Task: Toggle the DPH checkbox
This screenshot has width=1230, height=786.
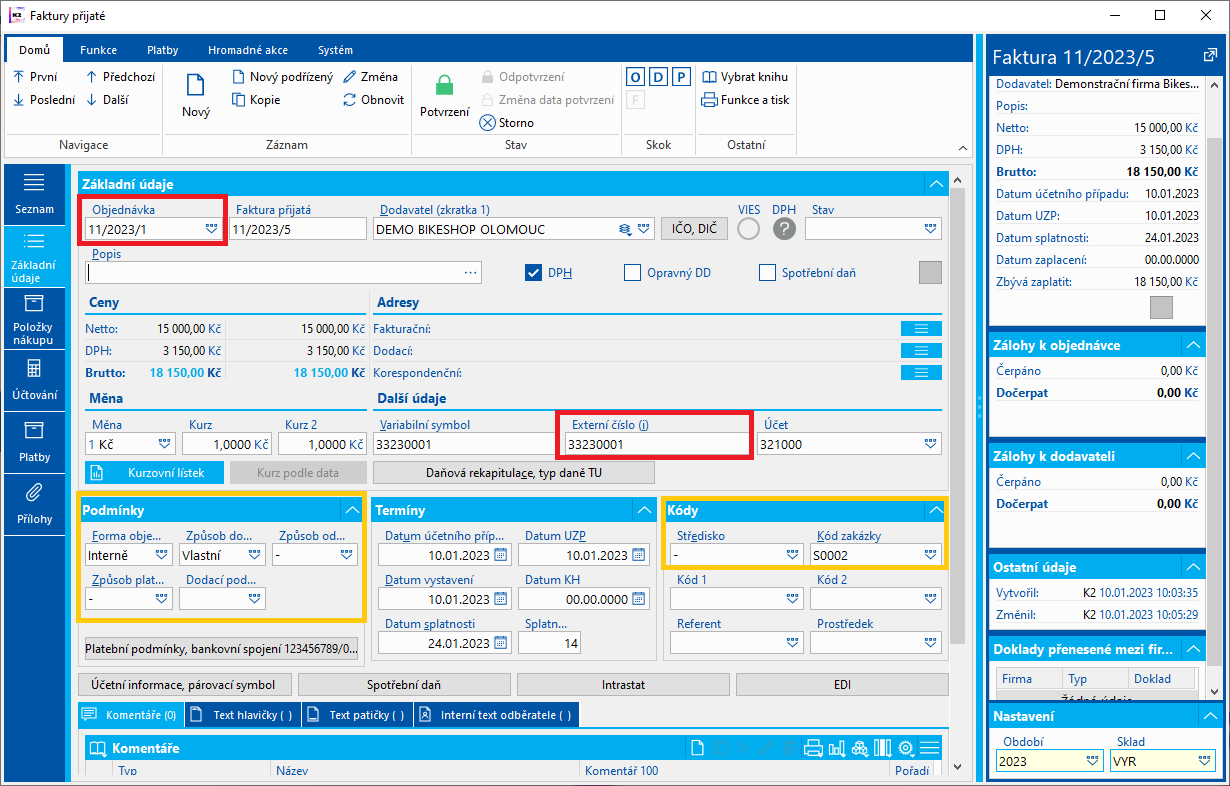Action: (x=533, y=272)
